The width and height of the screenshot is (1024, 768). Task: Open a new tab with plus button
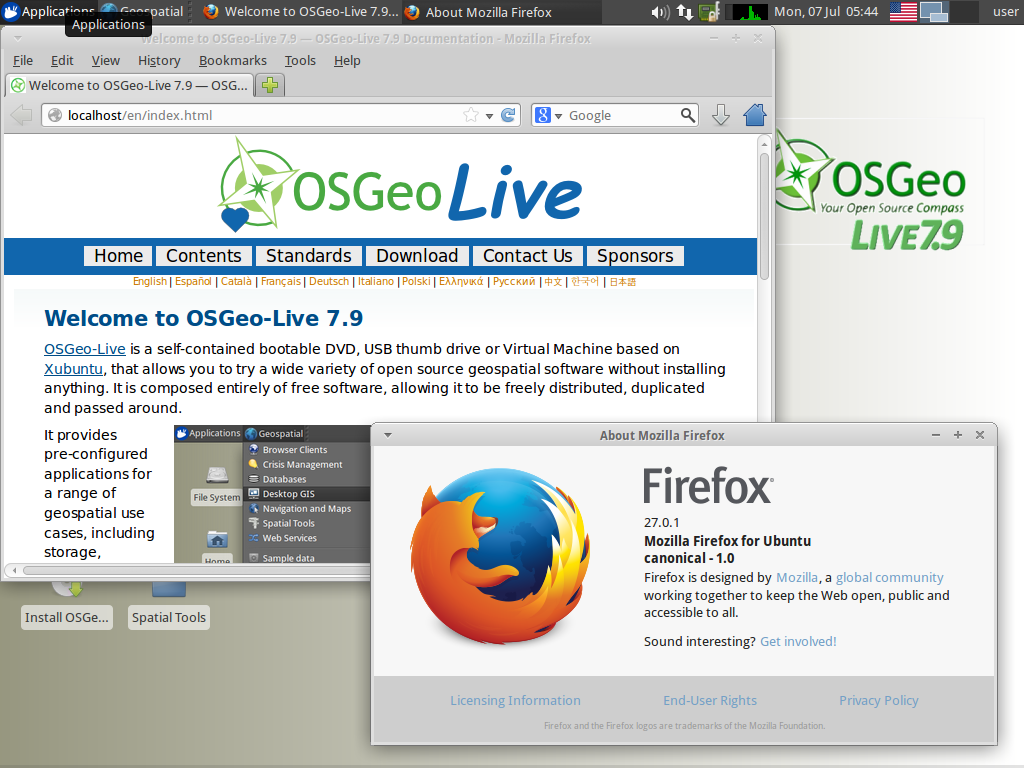(270, 86)
